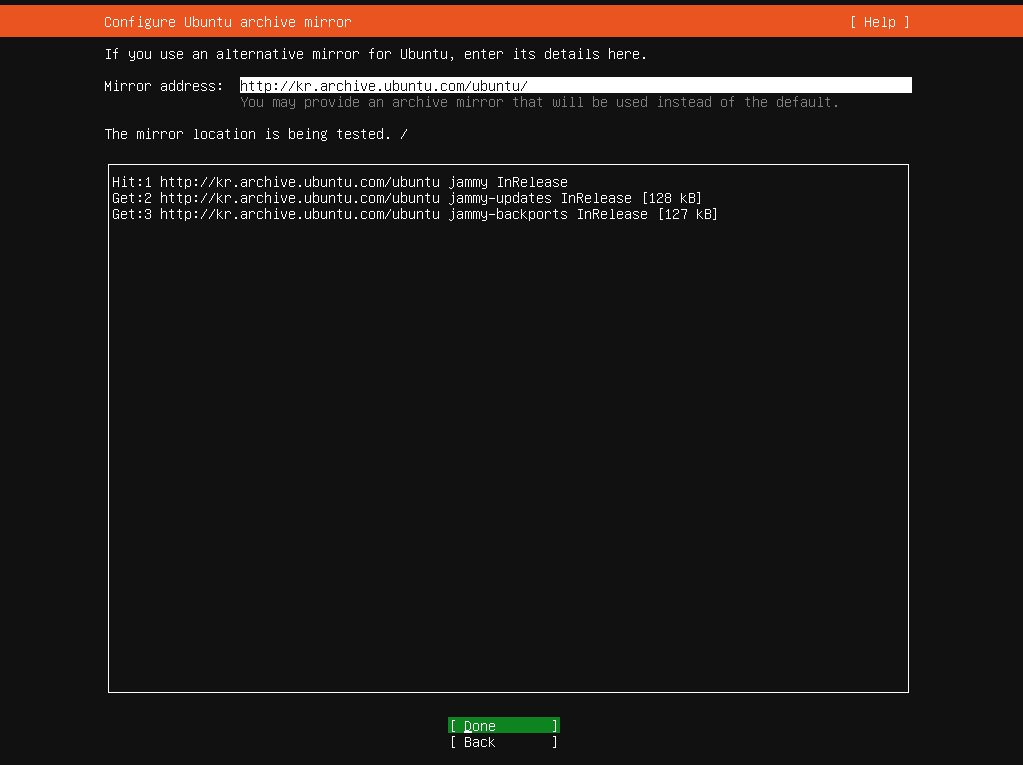Go to the previous screen with Back
The height and width of the screenshot is (765, 1023).
504,742
